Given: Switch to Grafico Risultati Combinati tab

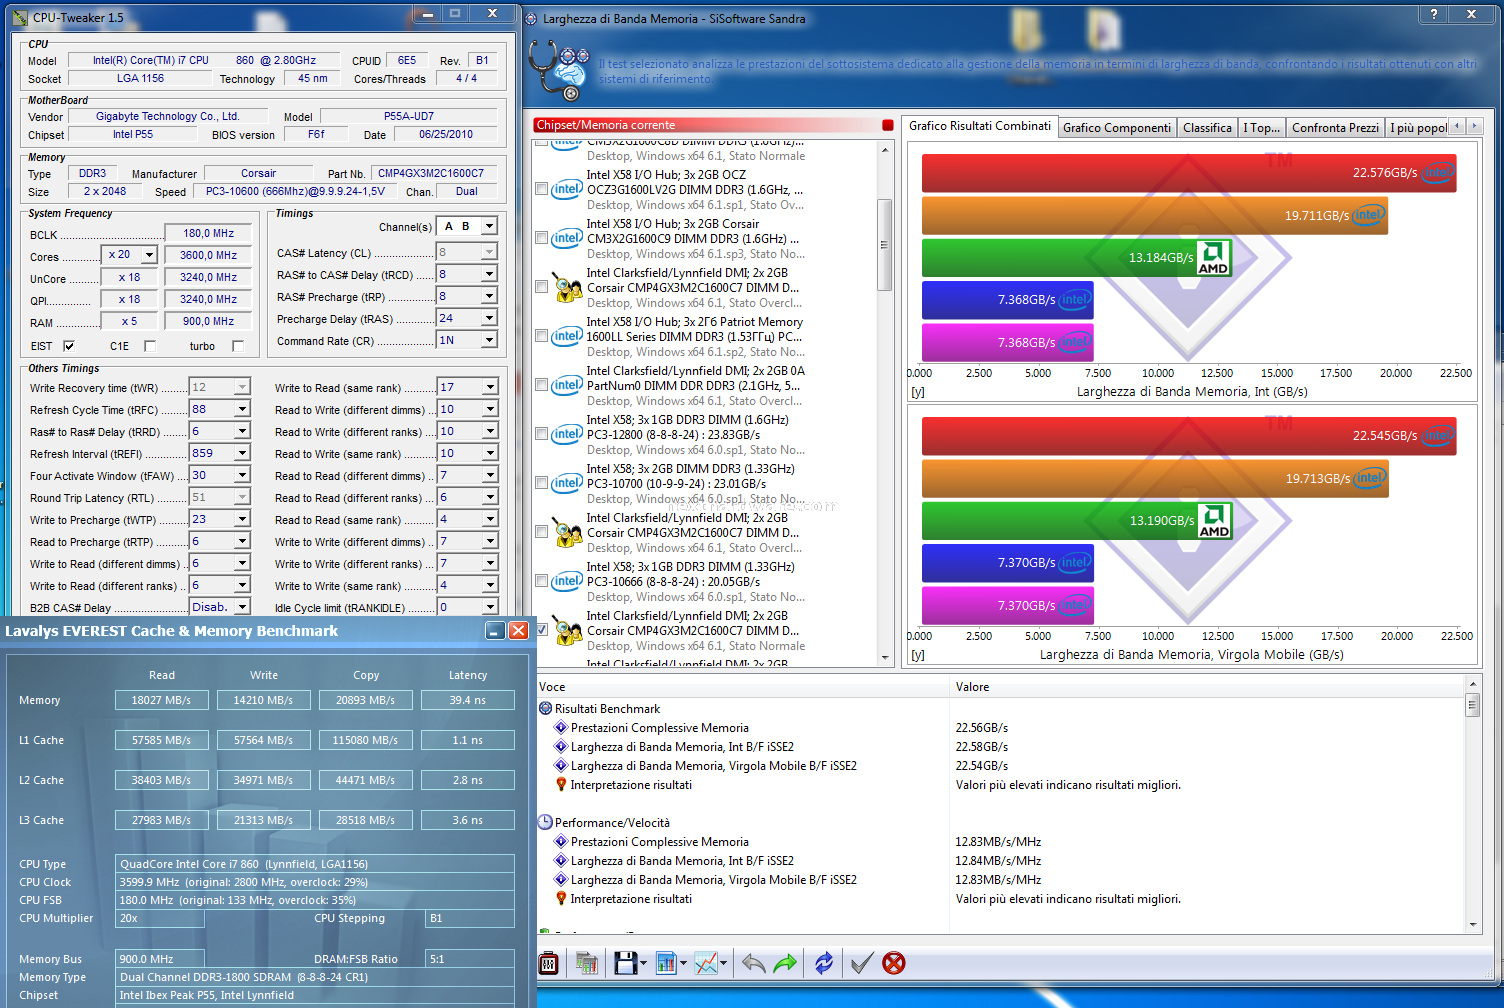Looking at the screenshot, I should 979,126.
